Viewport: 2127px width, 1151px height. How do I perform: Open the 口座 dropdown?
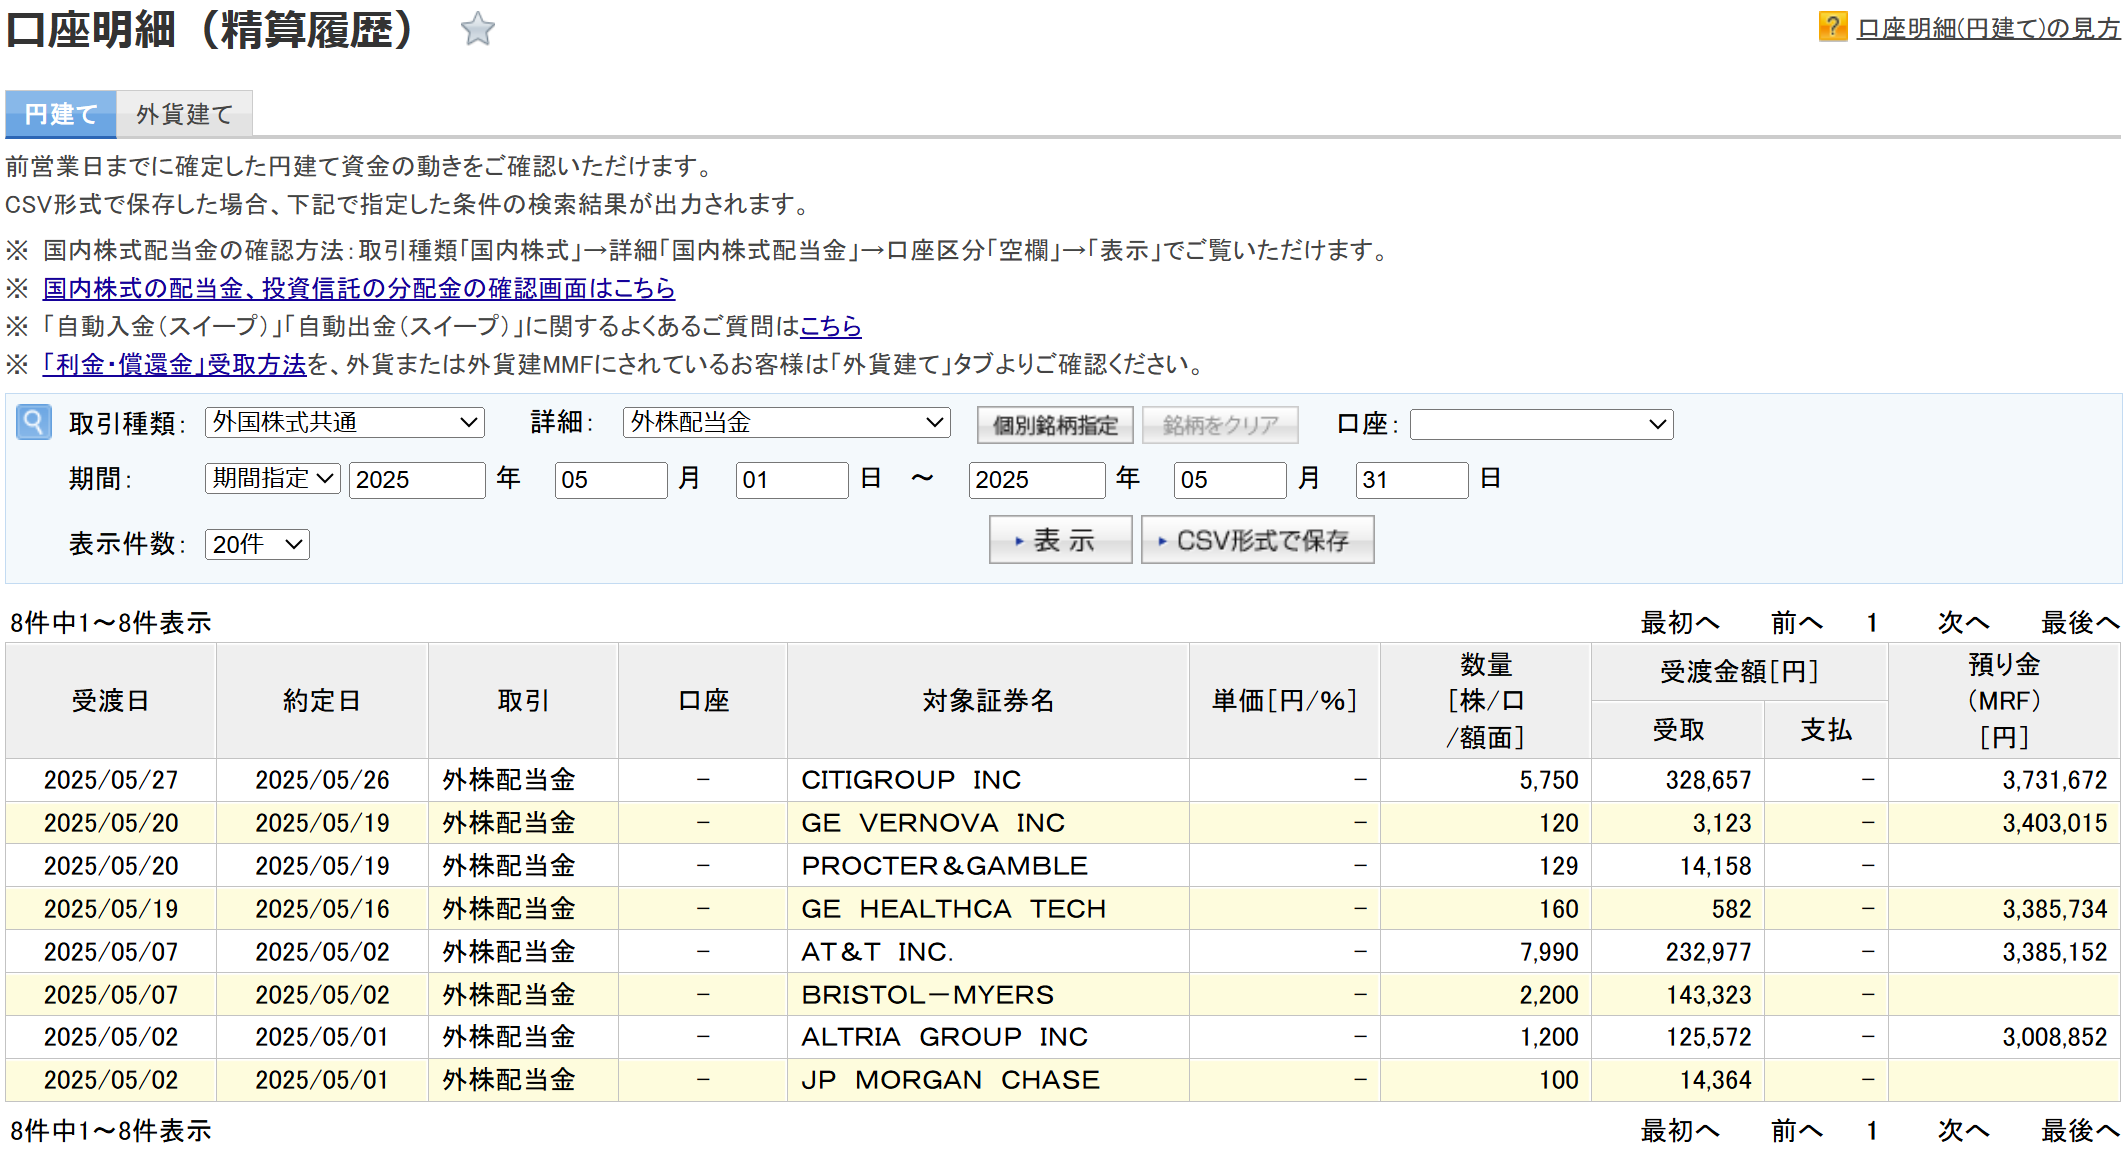click(x=1541, y=425)
